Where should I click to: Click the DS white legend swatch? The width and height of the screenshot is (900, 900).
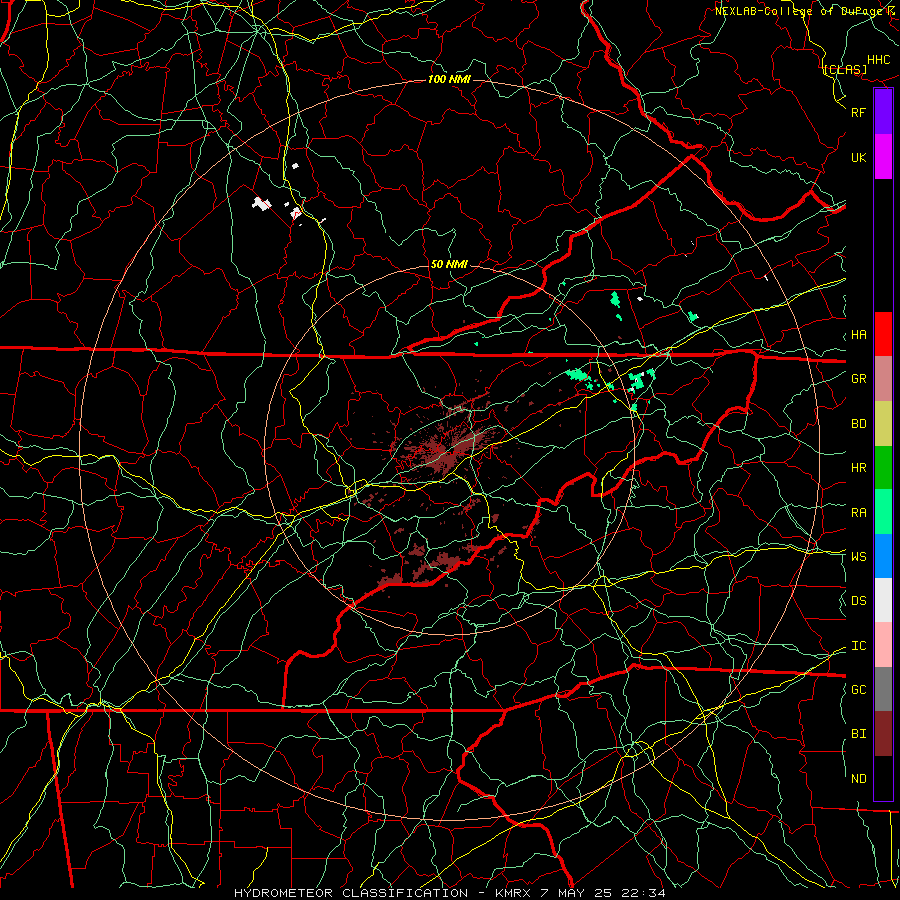coord(883,600)
